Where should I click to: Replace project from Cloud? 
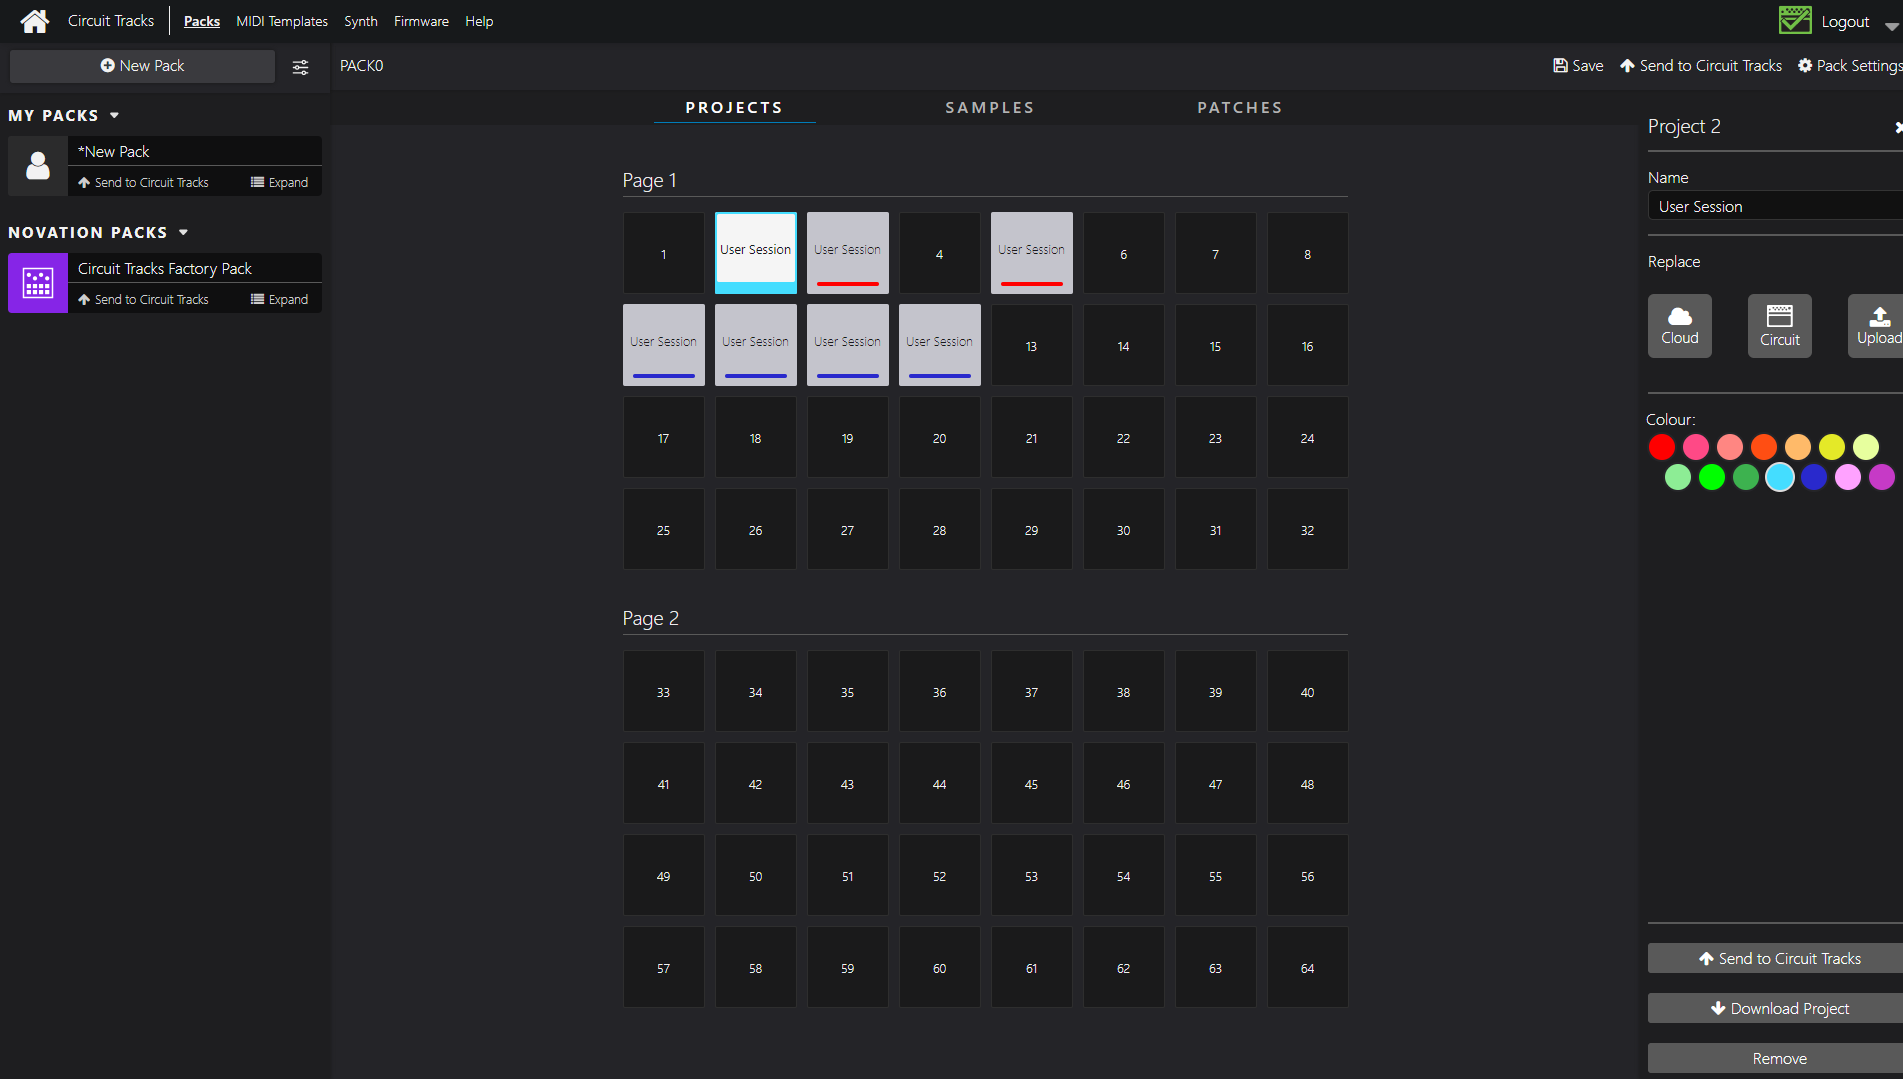1680,326
